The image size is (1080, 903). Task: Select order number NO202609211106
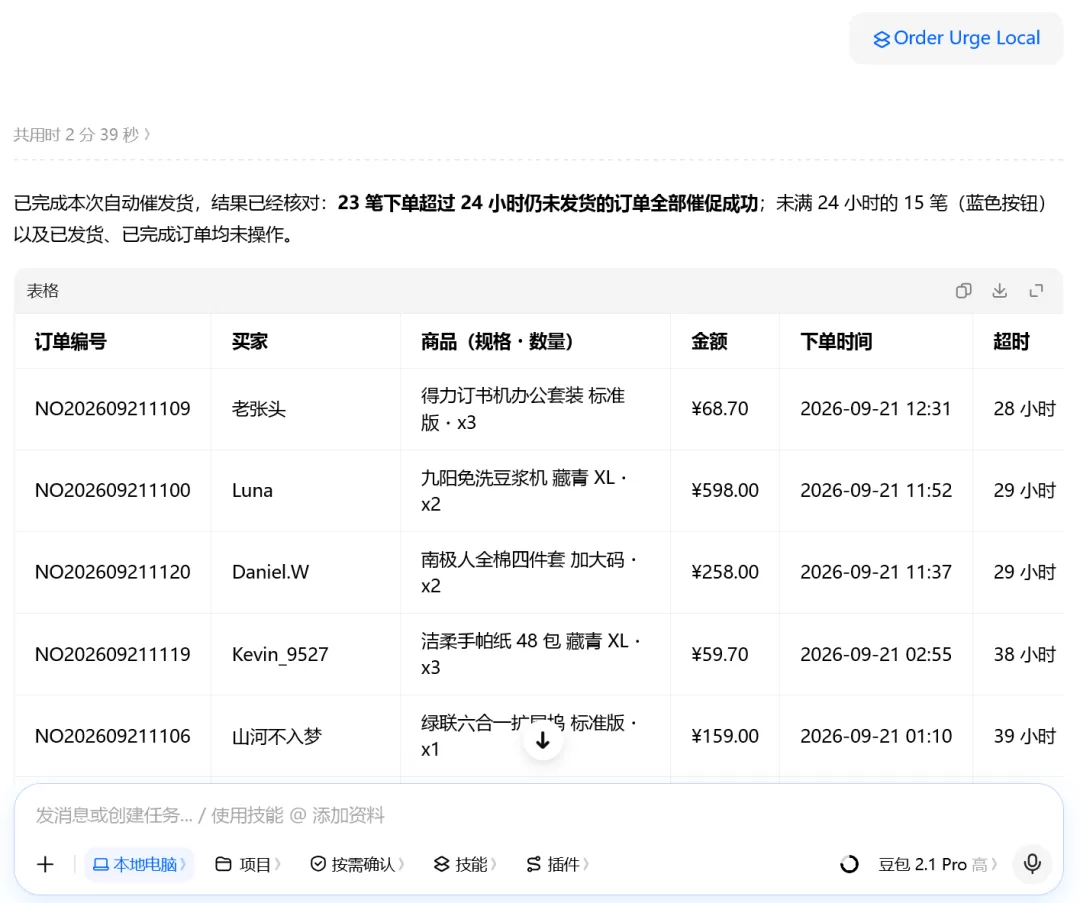point(113,736)
